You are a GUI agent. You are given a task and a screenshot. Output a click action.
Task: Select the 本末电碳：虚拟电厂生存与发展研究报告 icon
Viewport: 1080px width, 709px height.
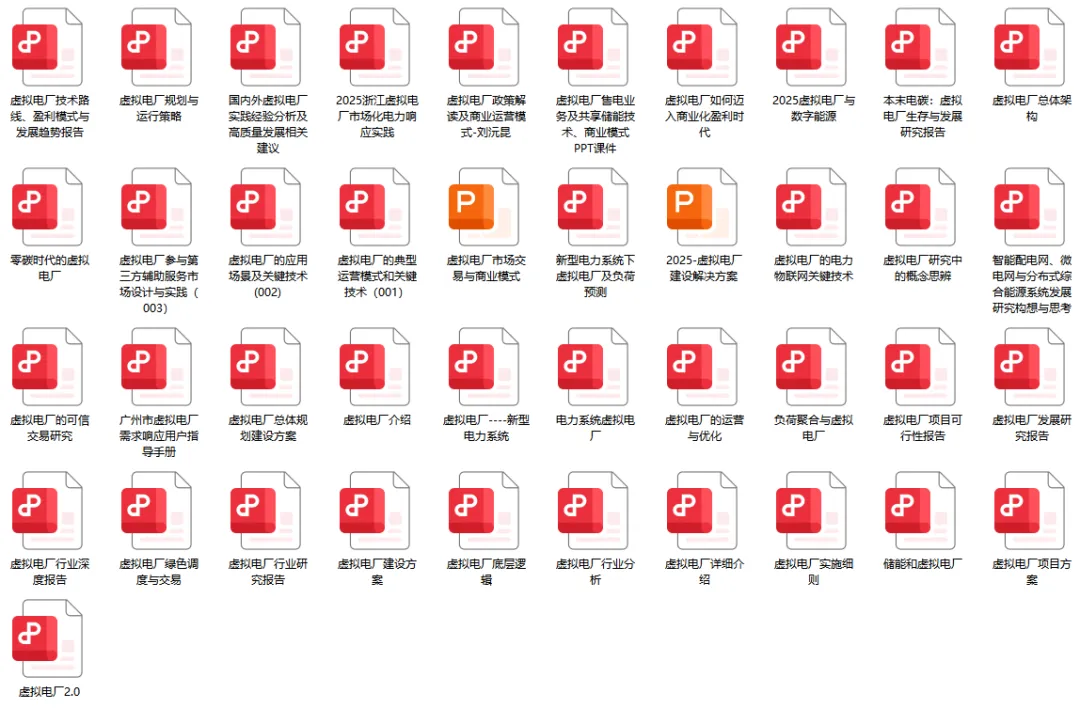pyautogui.click(x=921, y=48)
